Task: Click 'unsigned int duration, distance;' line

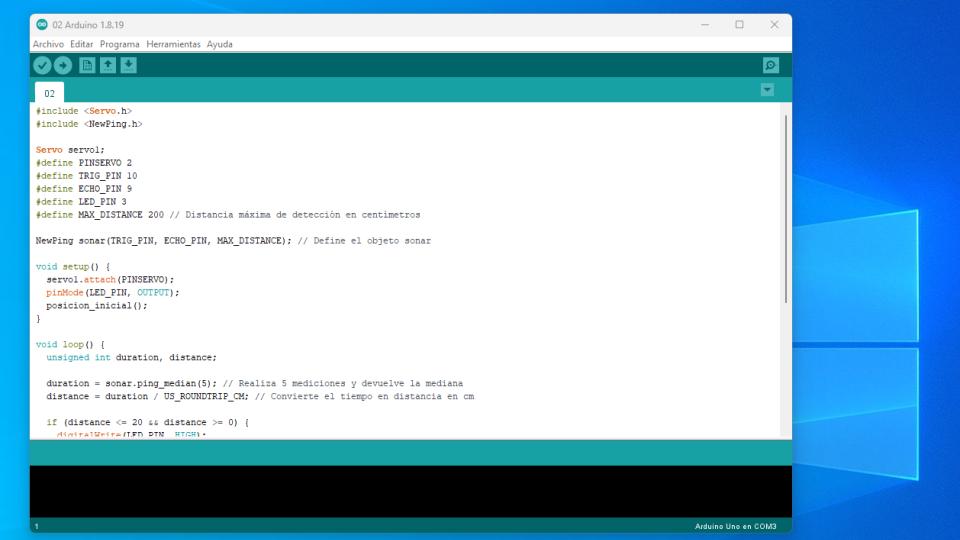Action: tap(131, 357)
